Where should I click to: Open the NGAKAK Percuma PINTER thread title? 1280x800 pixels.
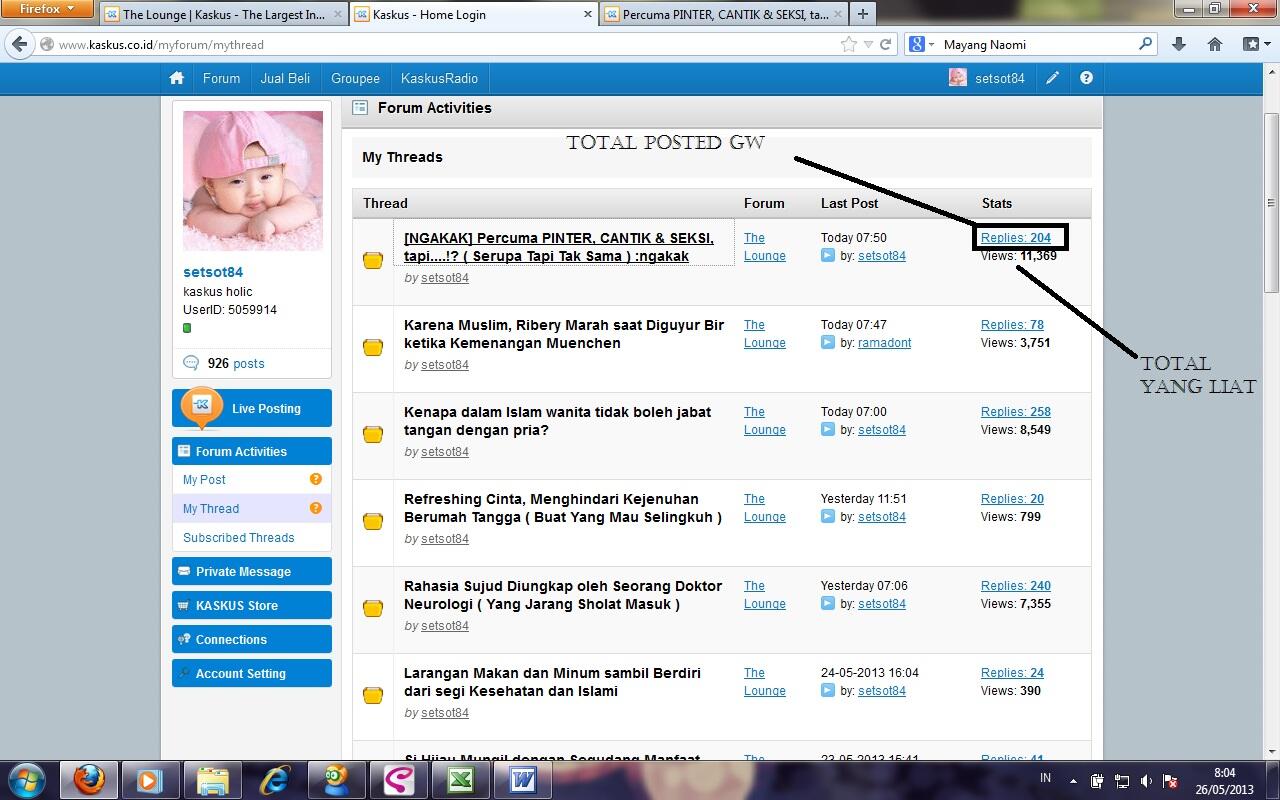559,247
